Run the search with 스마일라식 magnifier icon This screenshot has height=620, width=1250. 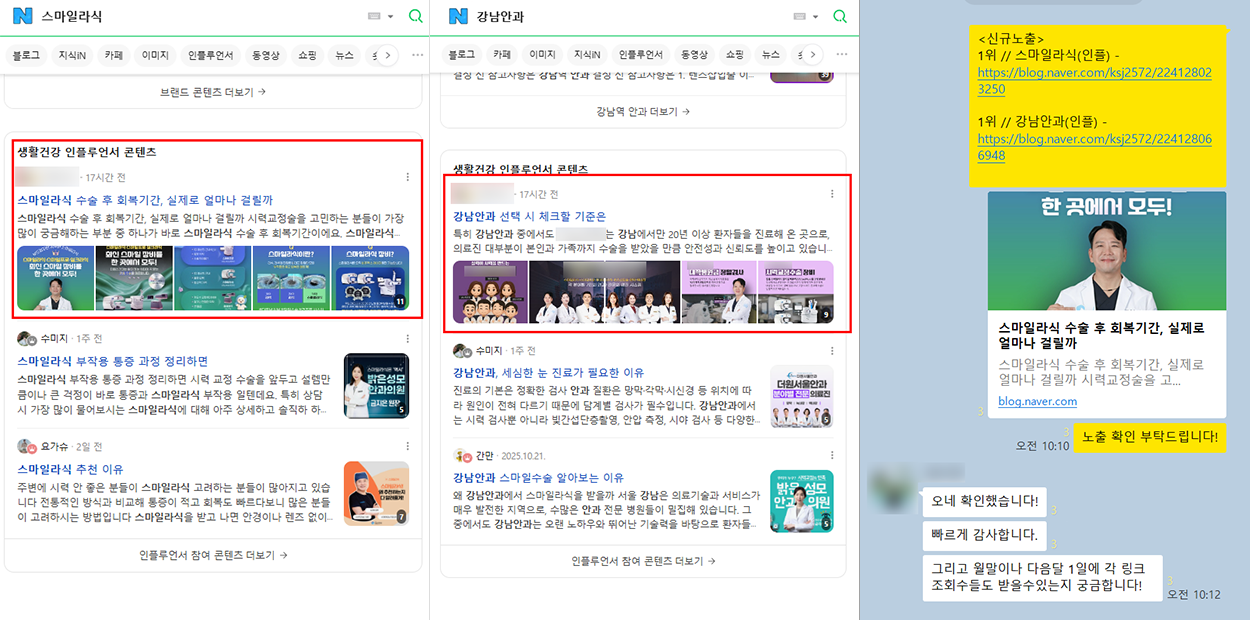click(416, 16)
